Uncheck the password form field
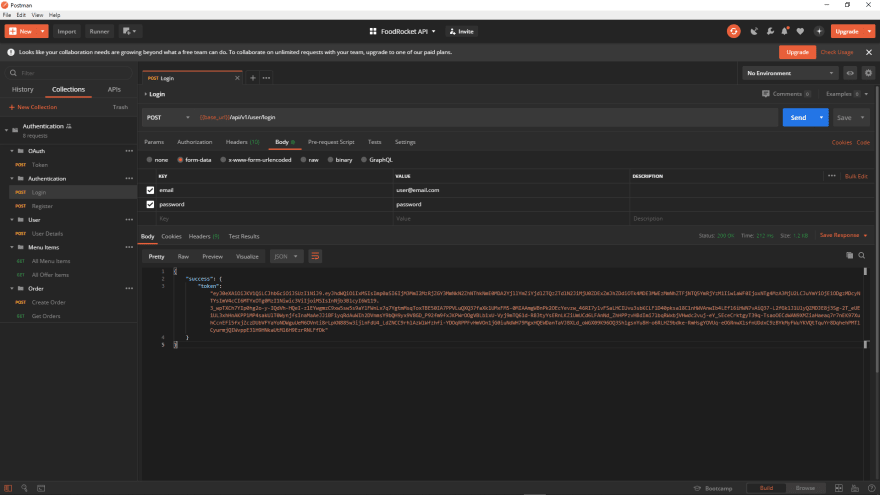Image resolution: width=880 pixels, height=495 pixels. [x=150, y=204]
